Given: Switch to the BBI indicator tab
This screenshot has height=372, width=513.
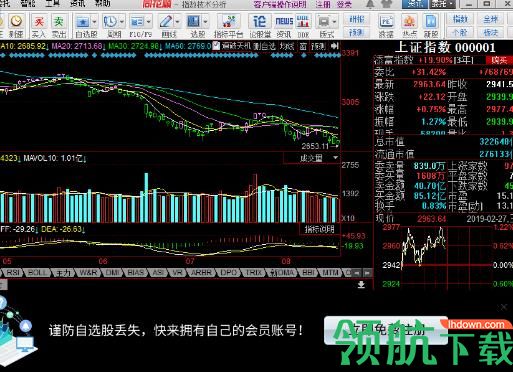Looking at the screenshot, I should click(307, 273).
